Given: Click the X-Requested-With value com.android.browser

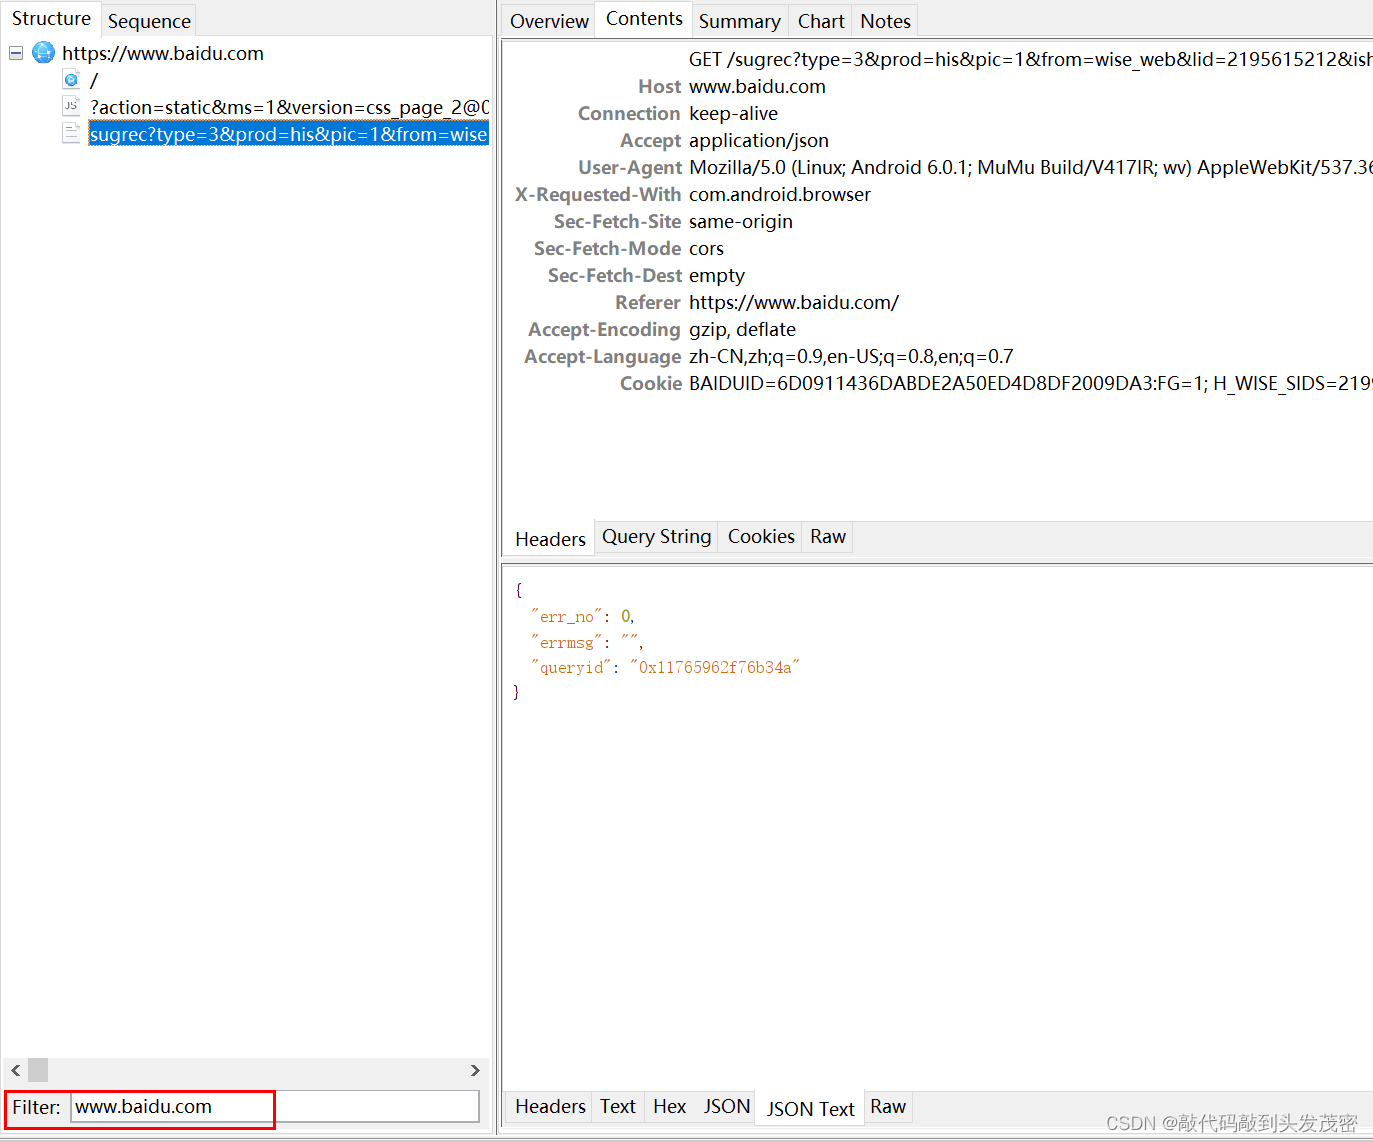Looking at the screenshot, I should pos(779,194).
